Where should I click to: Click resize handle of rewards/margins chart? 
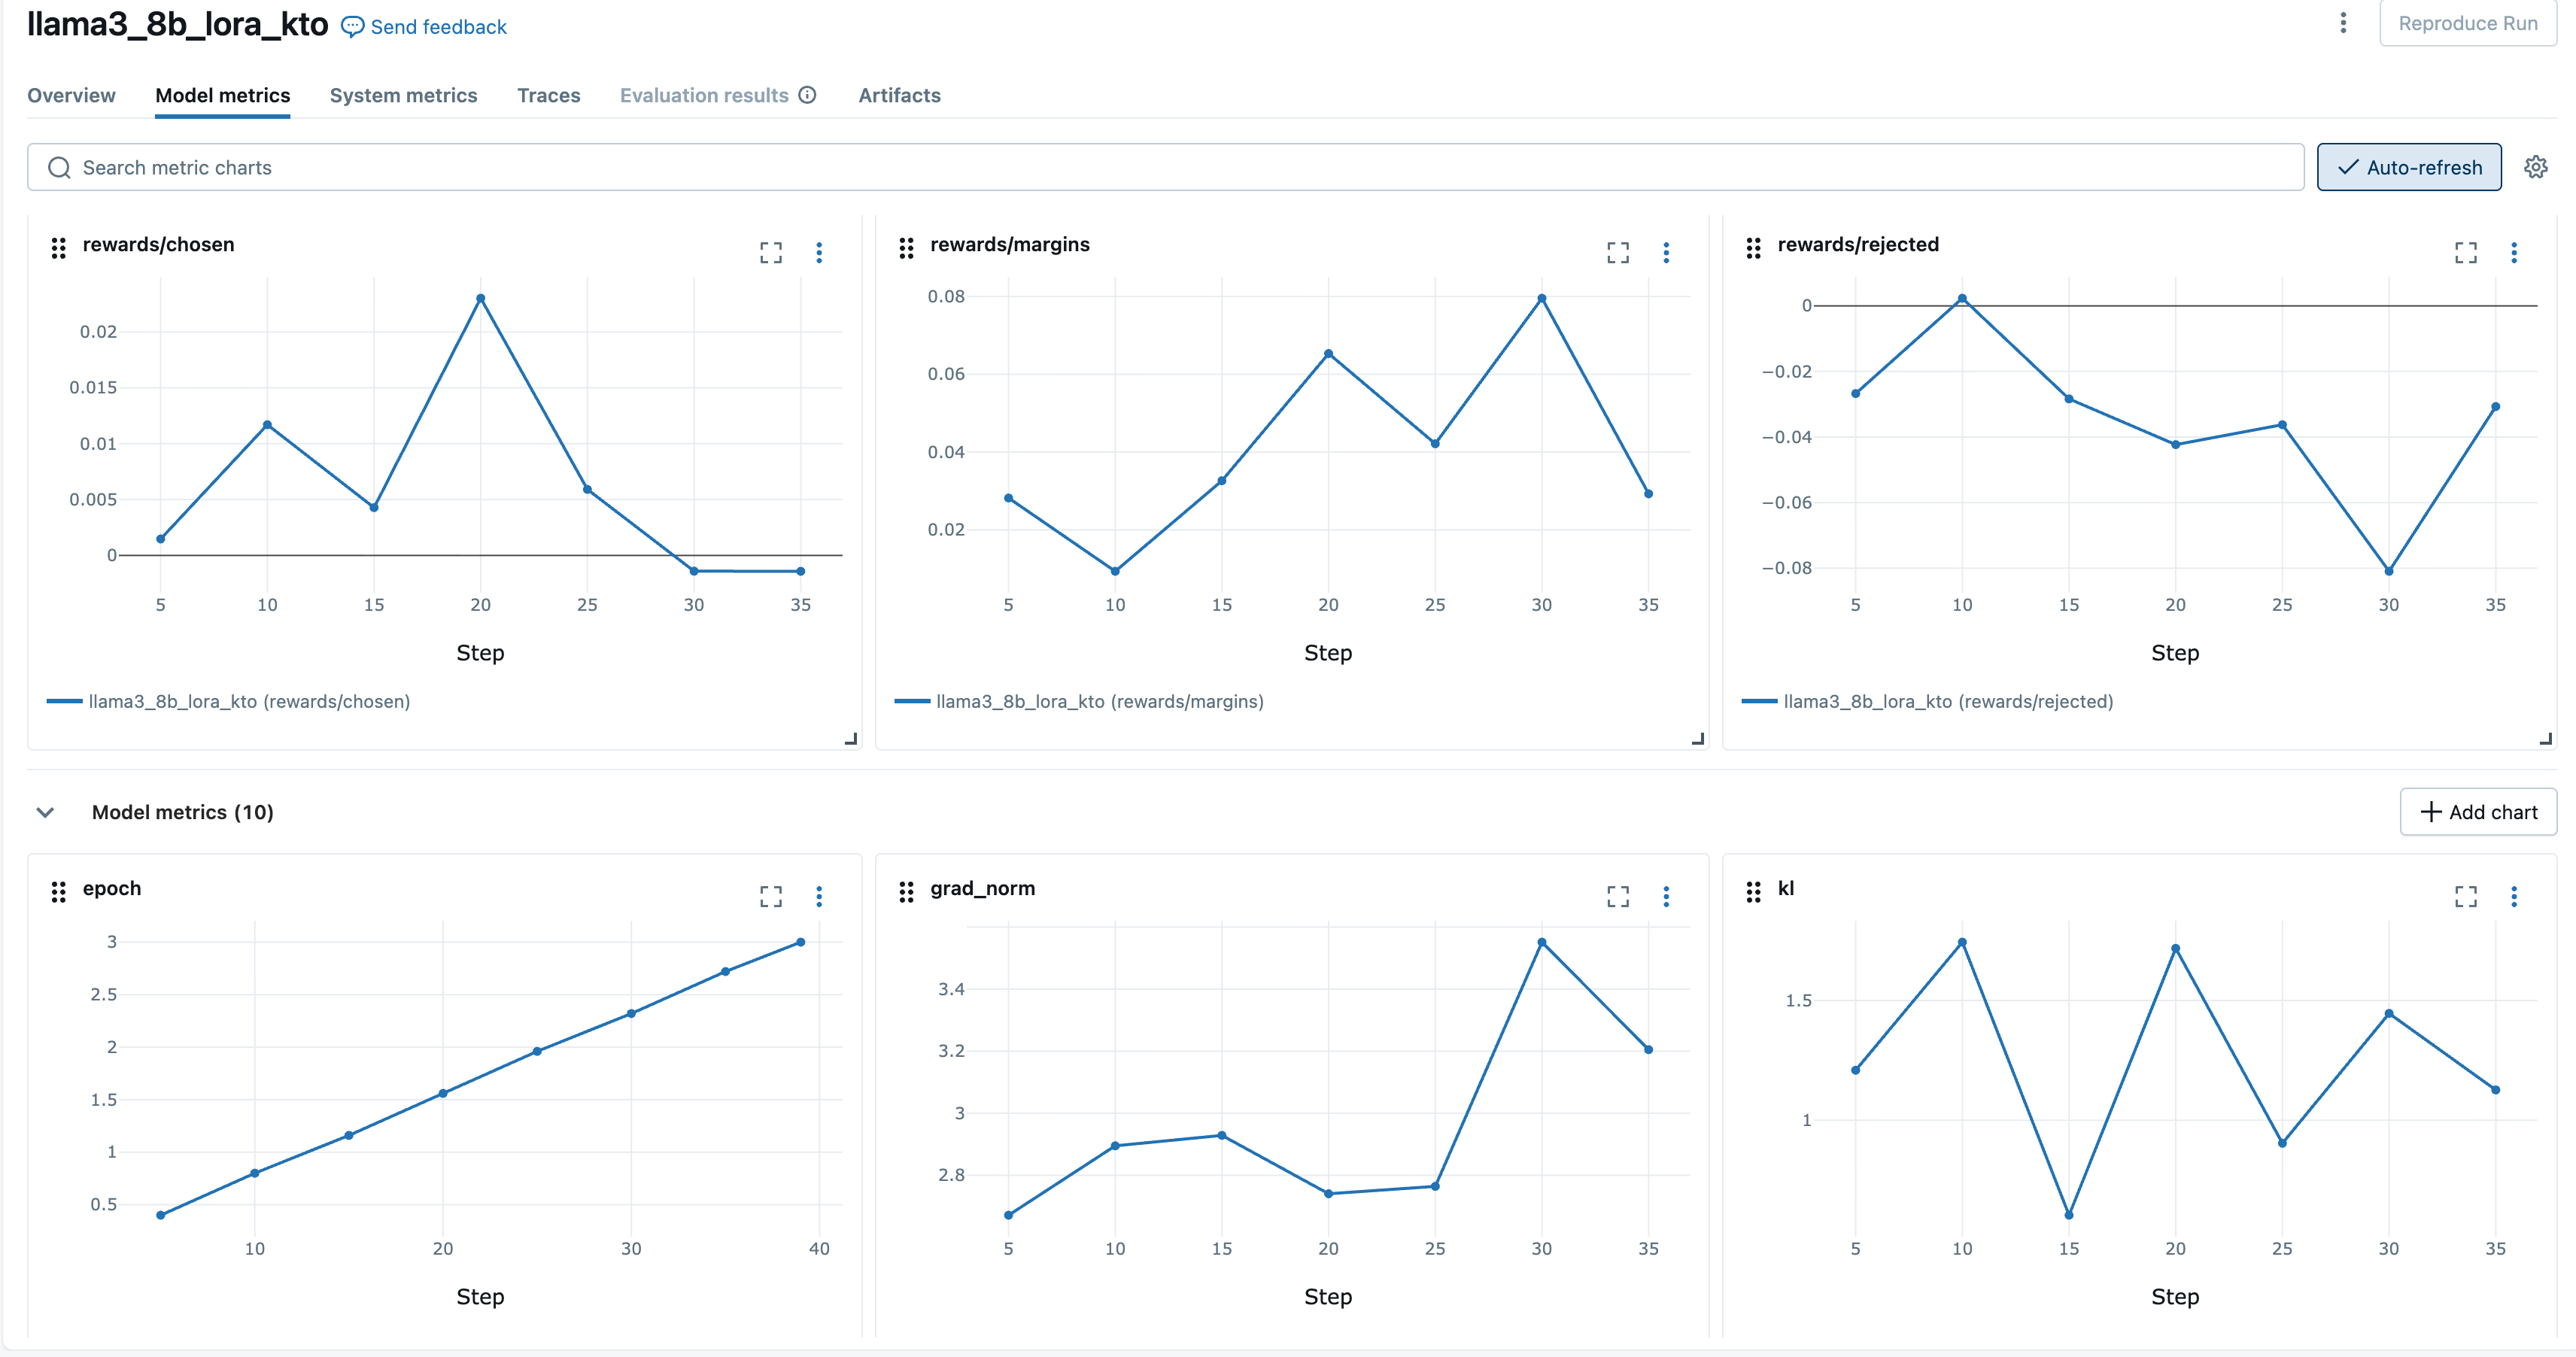click(1697, 739)
